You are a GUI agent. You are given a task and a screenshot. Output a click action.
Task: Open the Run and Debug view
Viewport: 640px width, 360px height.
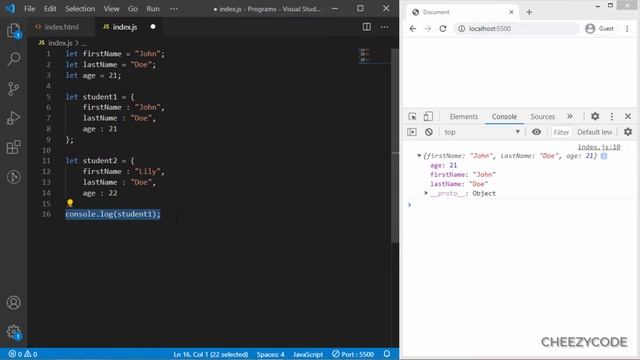[x=13, y=118]
